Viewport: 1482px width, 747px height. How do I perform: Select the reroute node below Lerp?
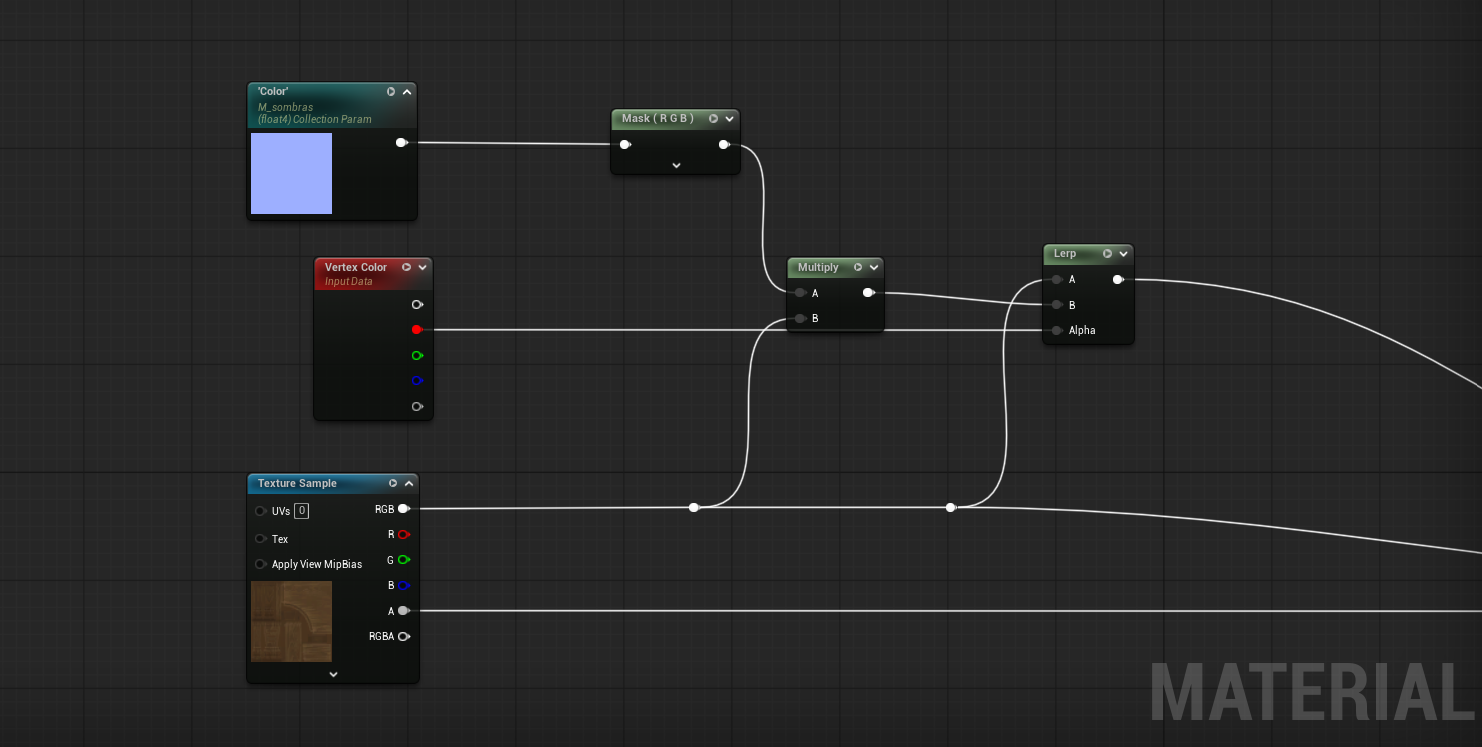[950, 508]
